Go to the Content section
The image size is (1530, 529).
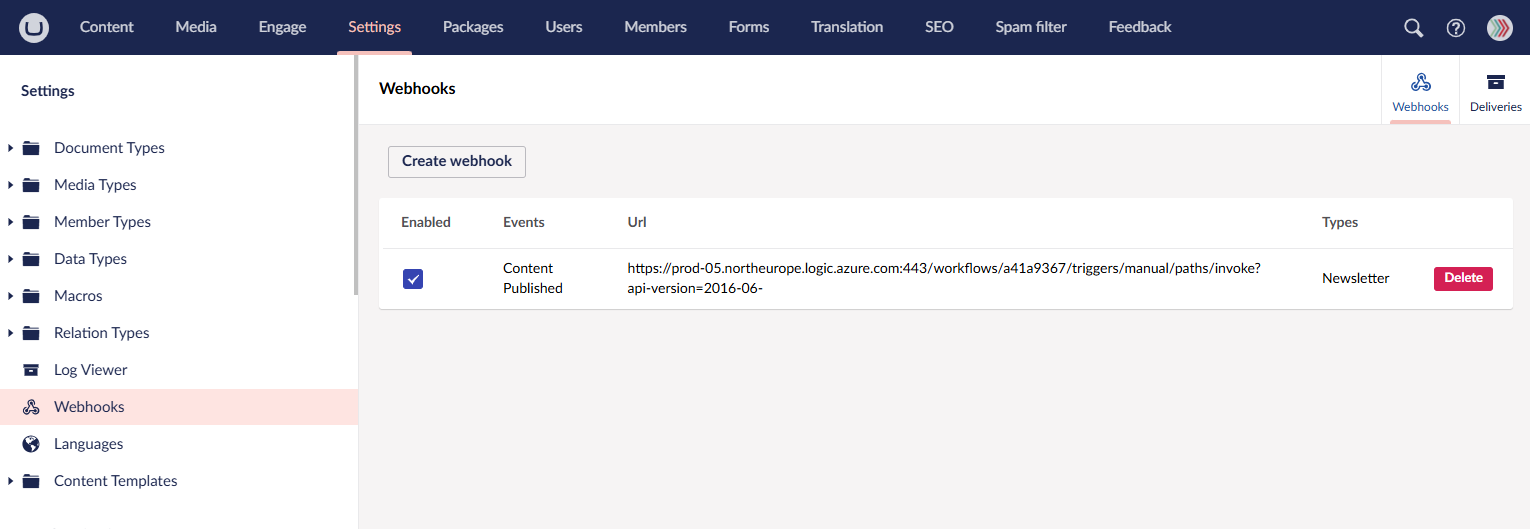coord(107,27)
